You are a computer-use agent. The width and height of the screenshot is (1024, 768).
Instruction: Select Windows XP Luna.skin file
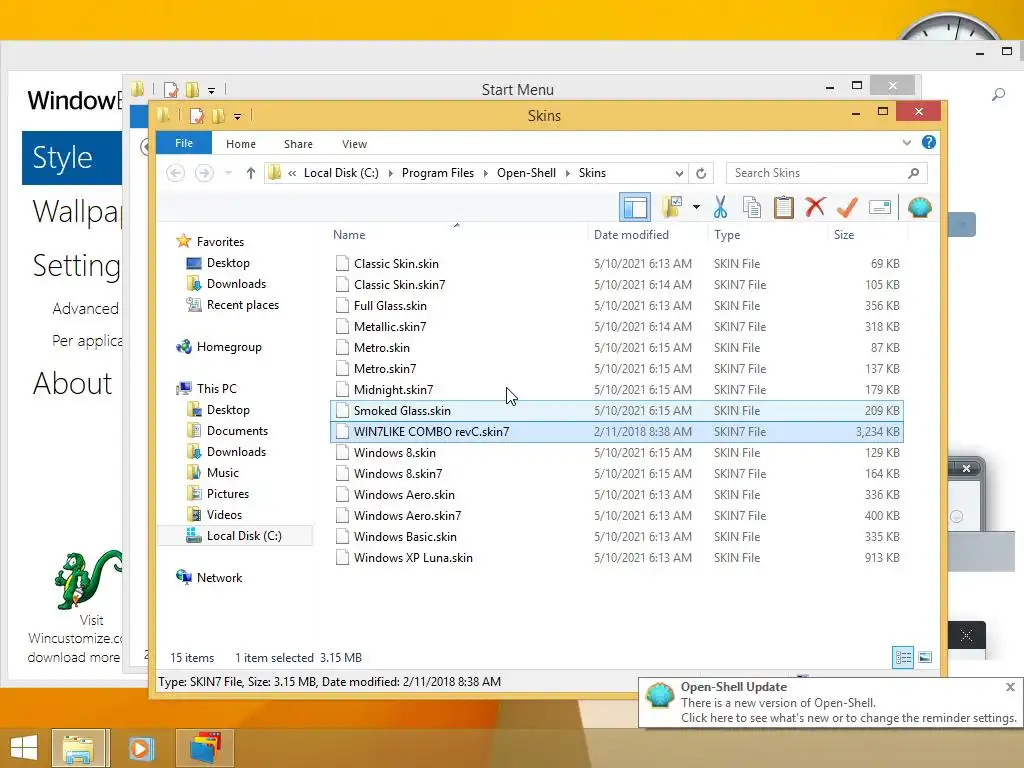[x=616, y=558]
